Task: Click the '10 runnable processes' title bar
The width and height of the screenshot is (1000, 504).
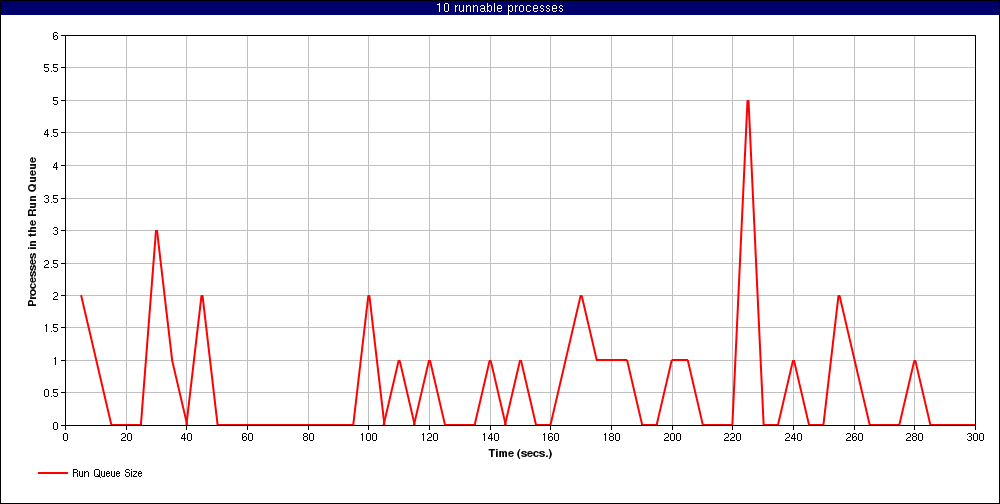Action: 500,8
